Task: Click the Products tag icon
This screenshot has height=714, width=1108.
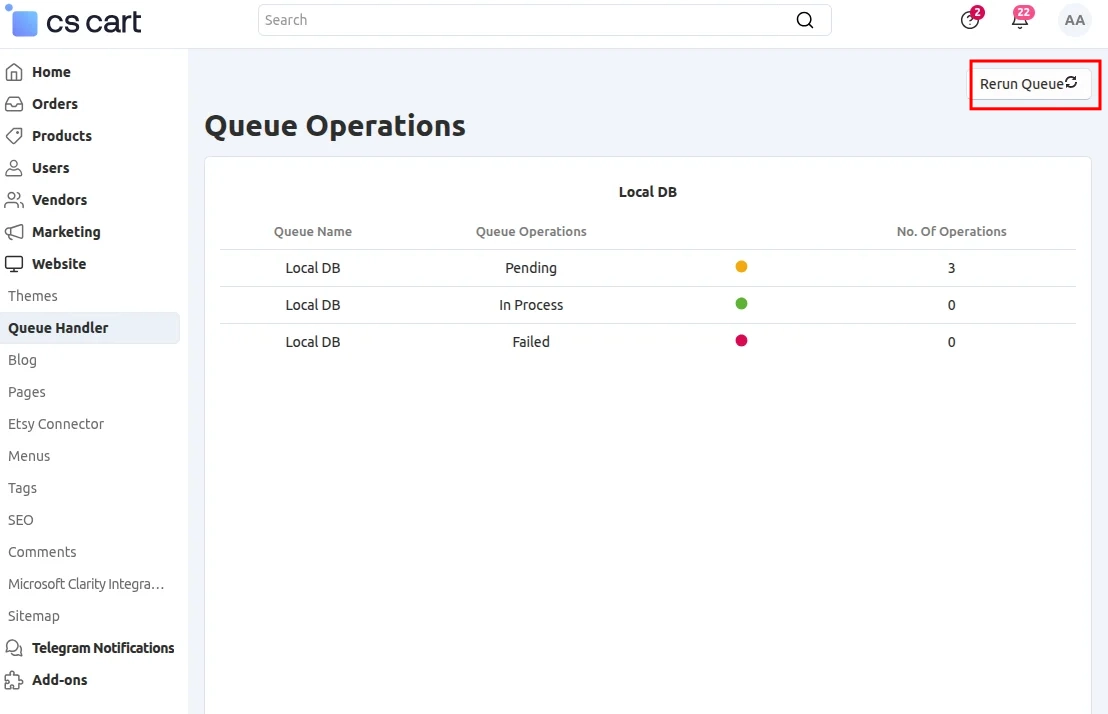Action: (x=14, y=136)
